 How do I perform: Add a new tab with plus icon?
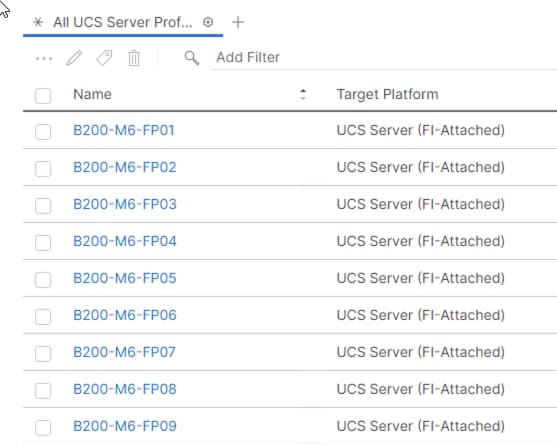click(x=238, y=22)
